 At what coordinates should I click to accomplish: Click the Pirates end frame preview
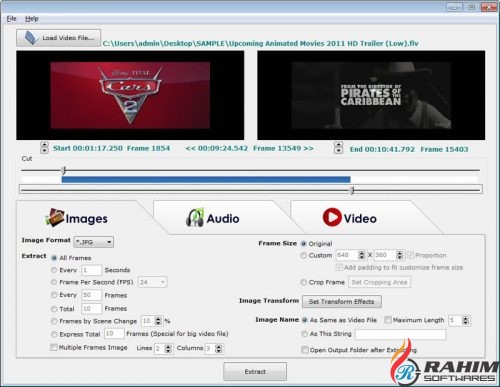point(371,95)
